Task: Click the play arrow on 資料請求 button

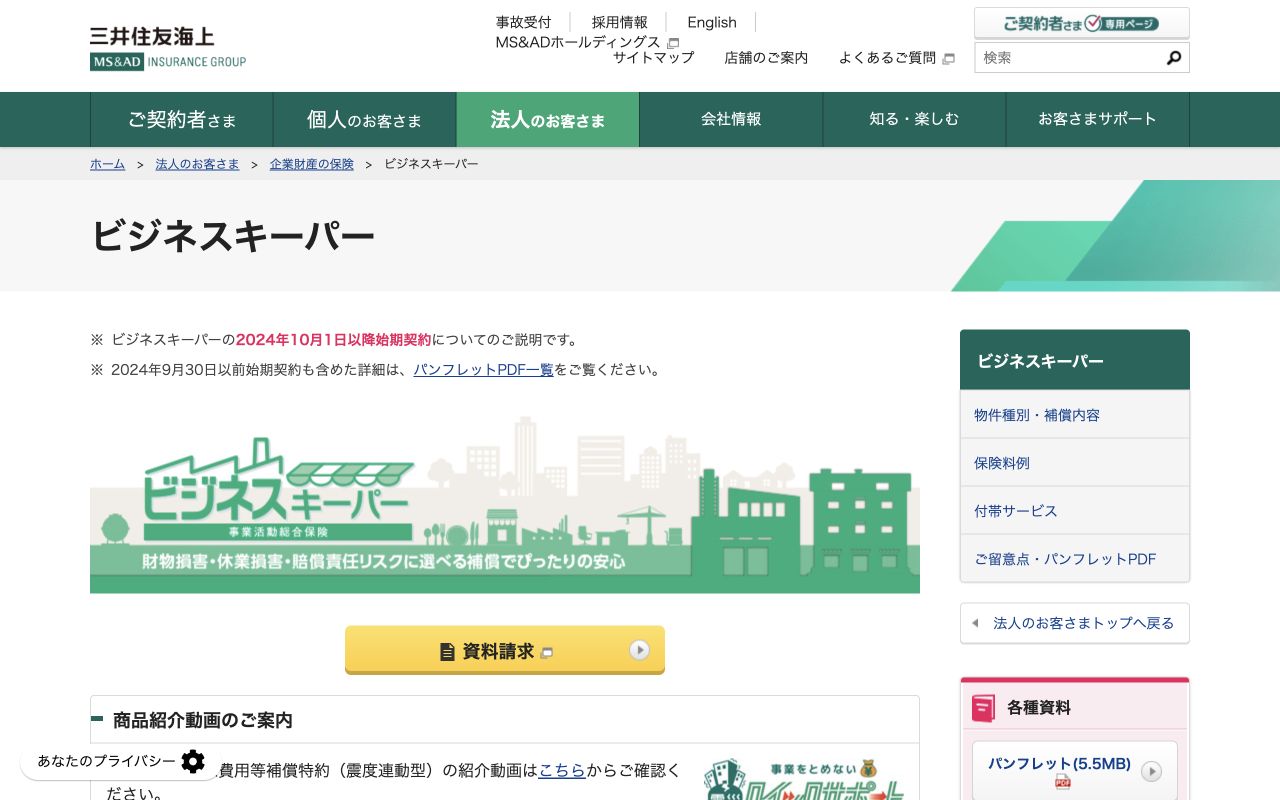Action: point(639,651)
